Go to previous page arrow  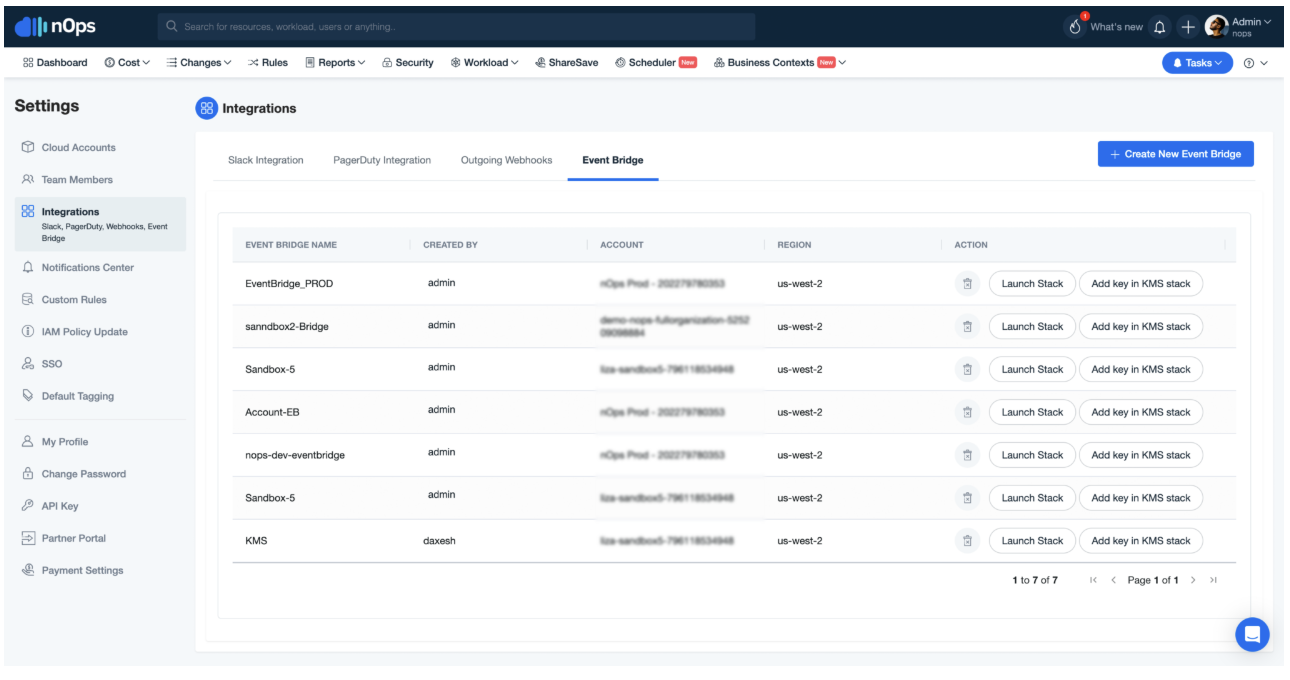(x=1113, y=580)
